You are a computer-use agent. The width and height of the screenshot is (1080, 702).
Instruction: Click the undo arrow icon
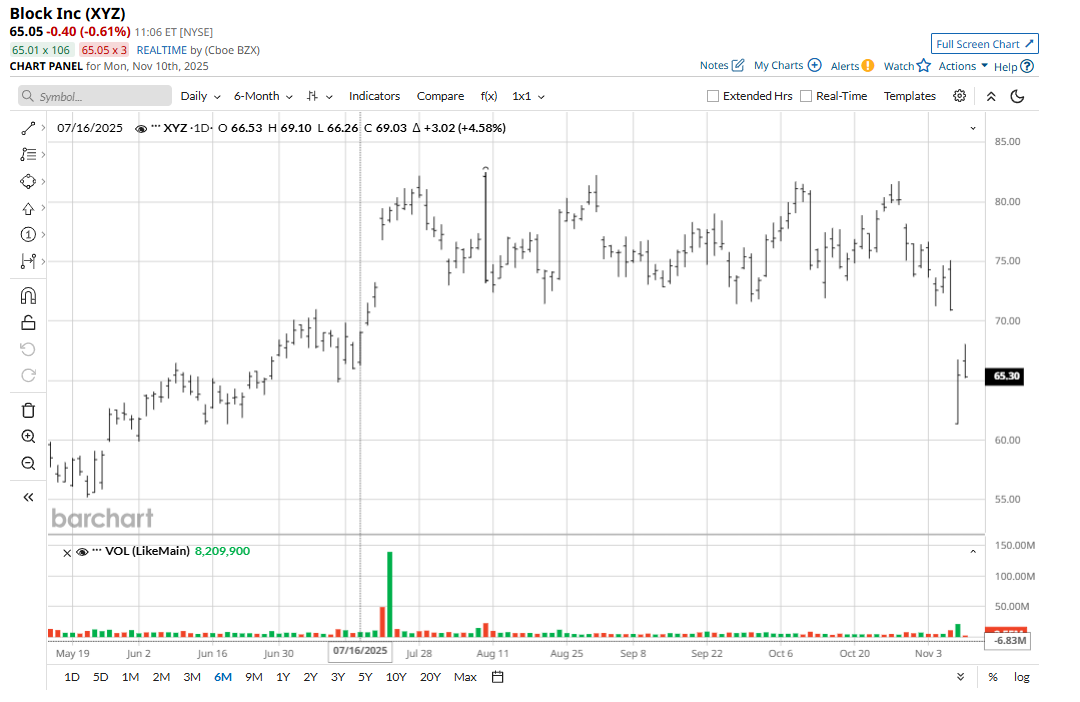28,349
